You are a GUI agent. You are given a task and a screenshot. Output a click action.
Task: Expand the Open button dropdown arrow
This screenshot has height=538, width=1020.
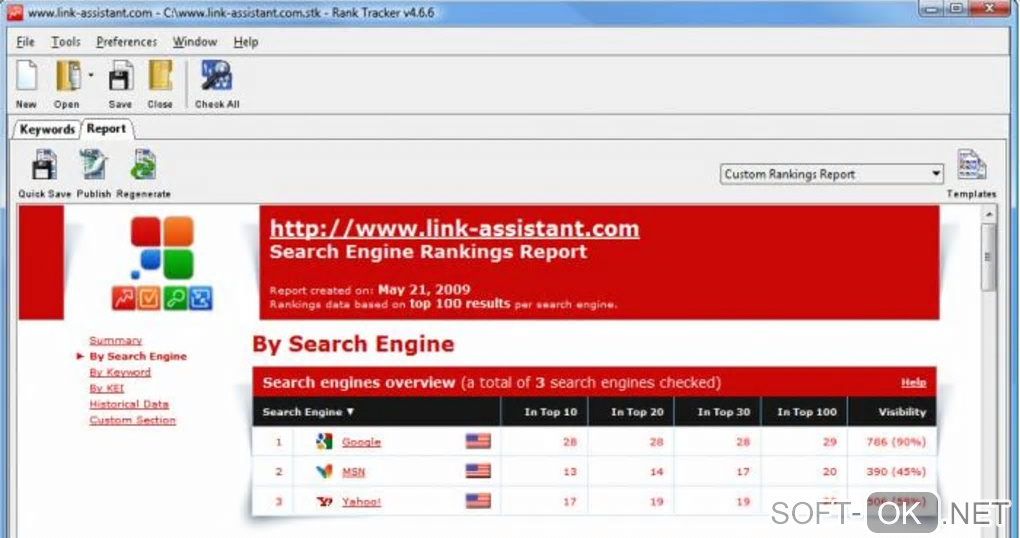coord(90,75)
